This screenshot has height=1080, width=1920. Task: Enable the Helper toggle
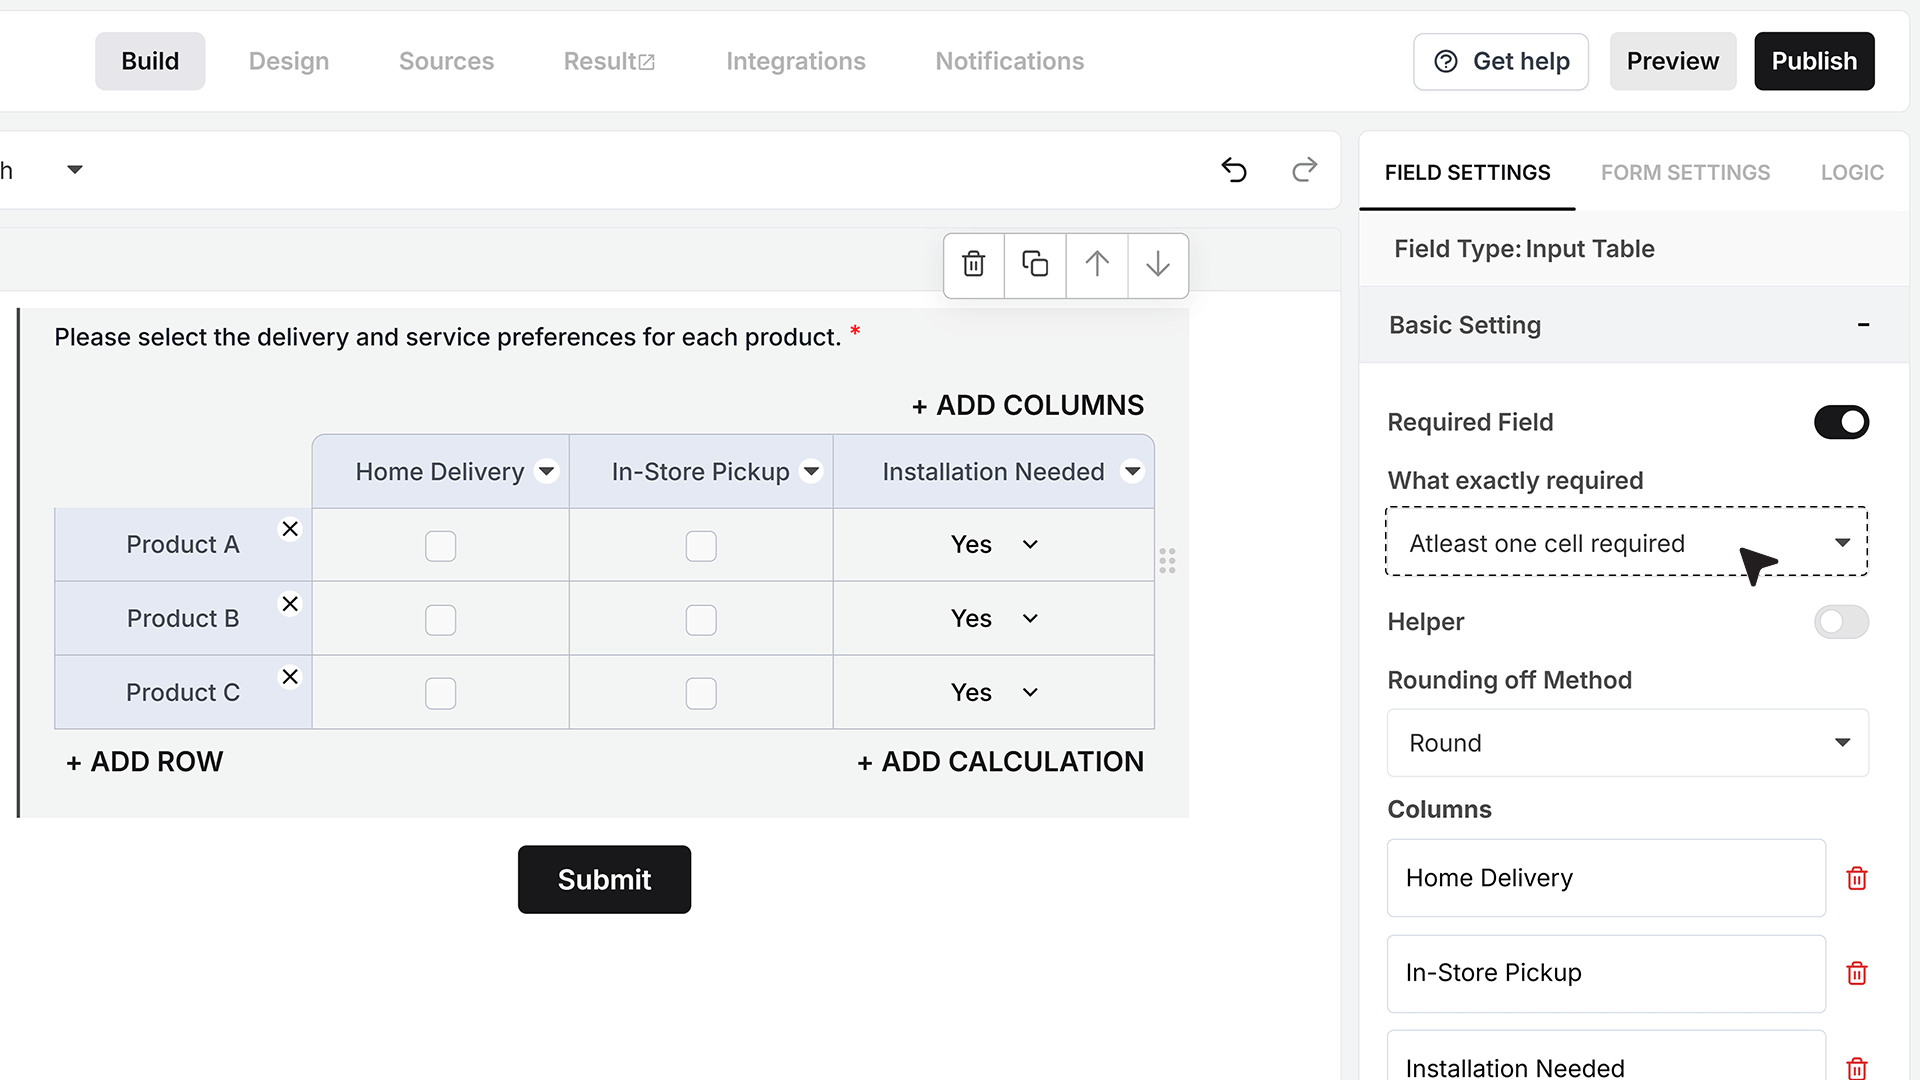(1841, 622)
